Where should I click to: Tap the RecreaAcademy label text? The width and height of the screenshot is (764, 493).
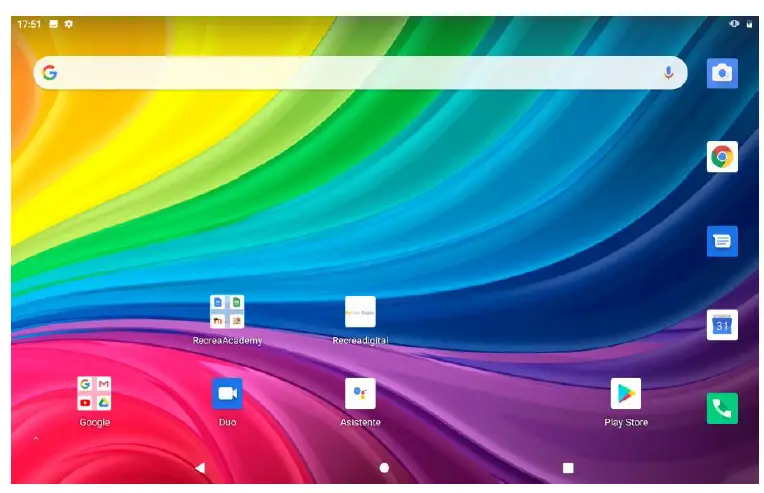point(227,341)
